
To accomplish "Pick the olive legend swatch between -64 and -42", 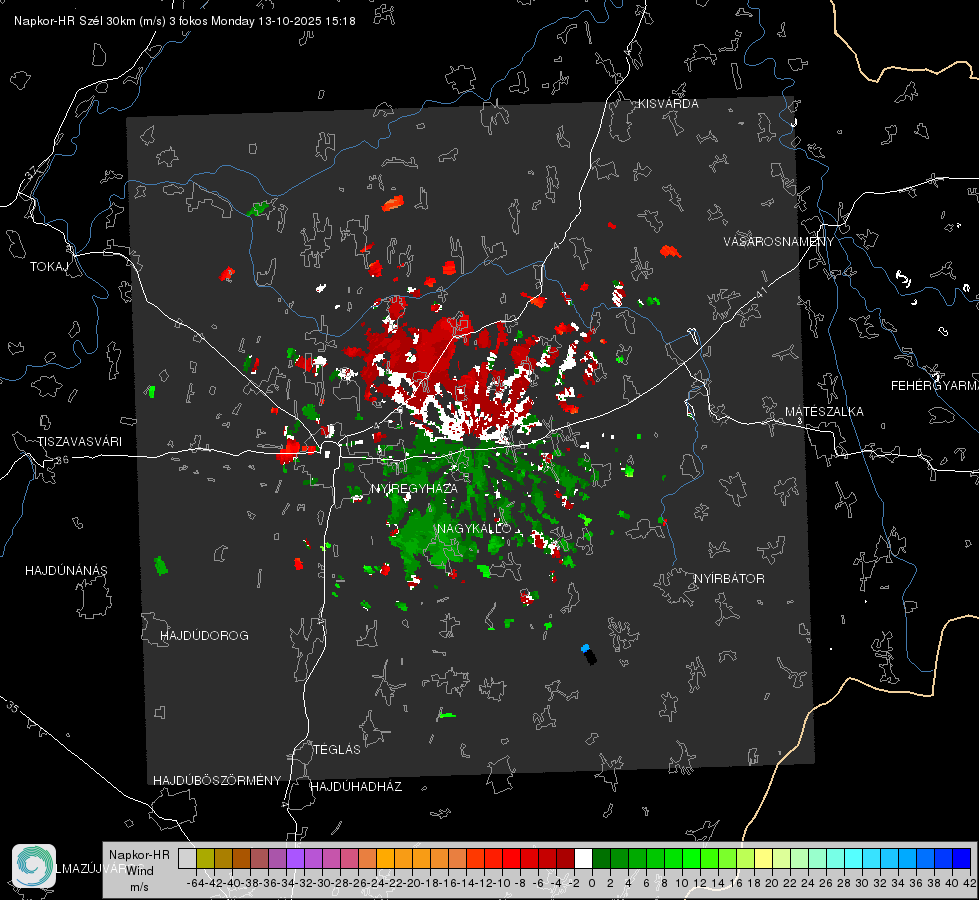I will pyautogui.click(x=205, y=858).
